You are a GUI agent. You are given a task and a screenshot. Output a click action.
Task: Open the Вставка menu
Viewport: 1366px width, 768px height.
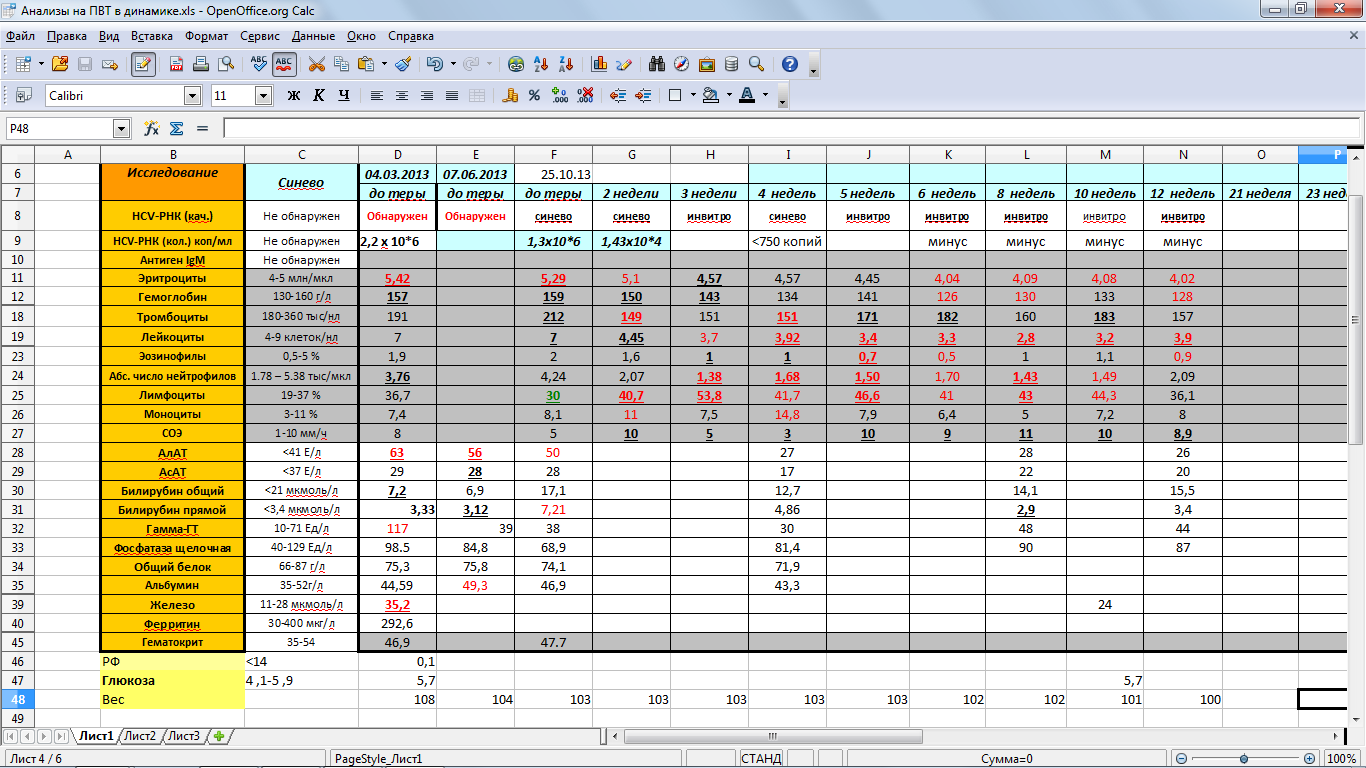pyautogui.click(x=152, y=36)
